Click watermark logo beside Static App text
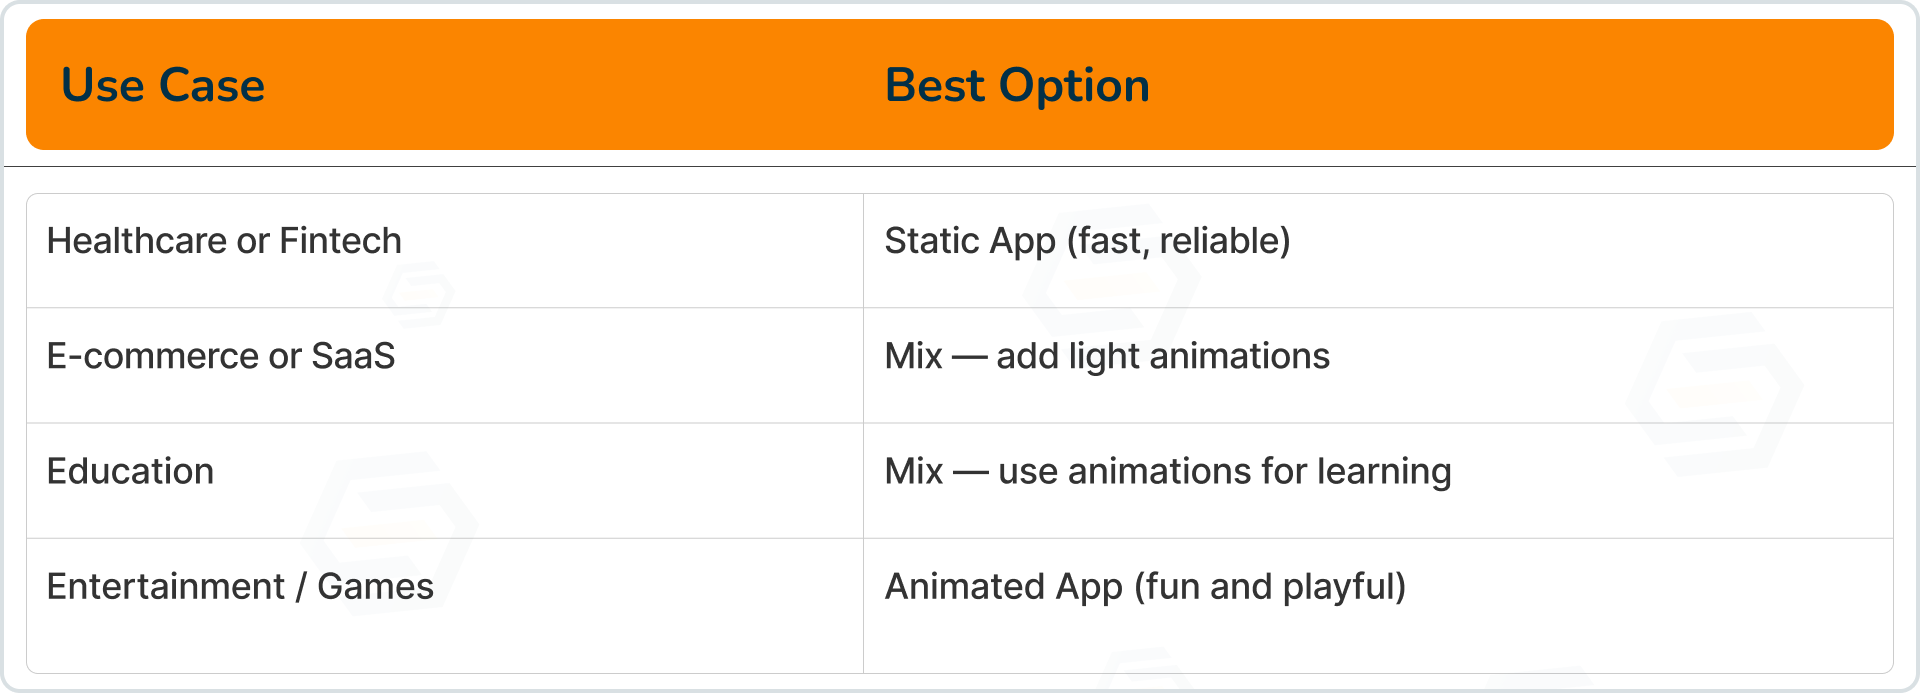 pyautogui.click(x=1113, y=283)
